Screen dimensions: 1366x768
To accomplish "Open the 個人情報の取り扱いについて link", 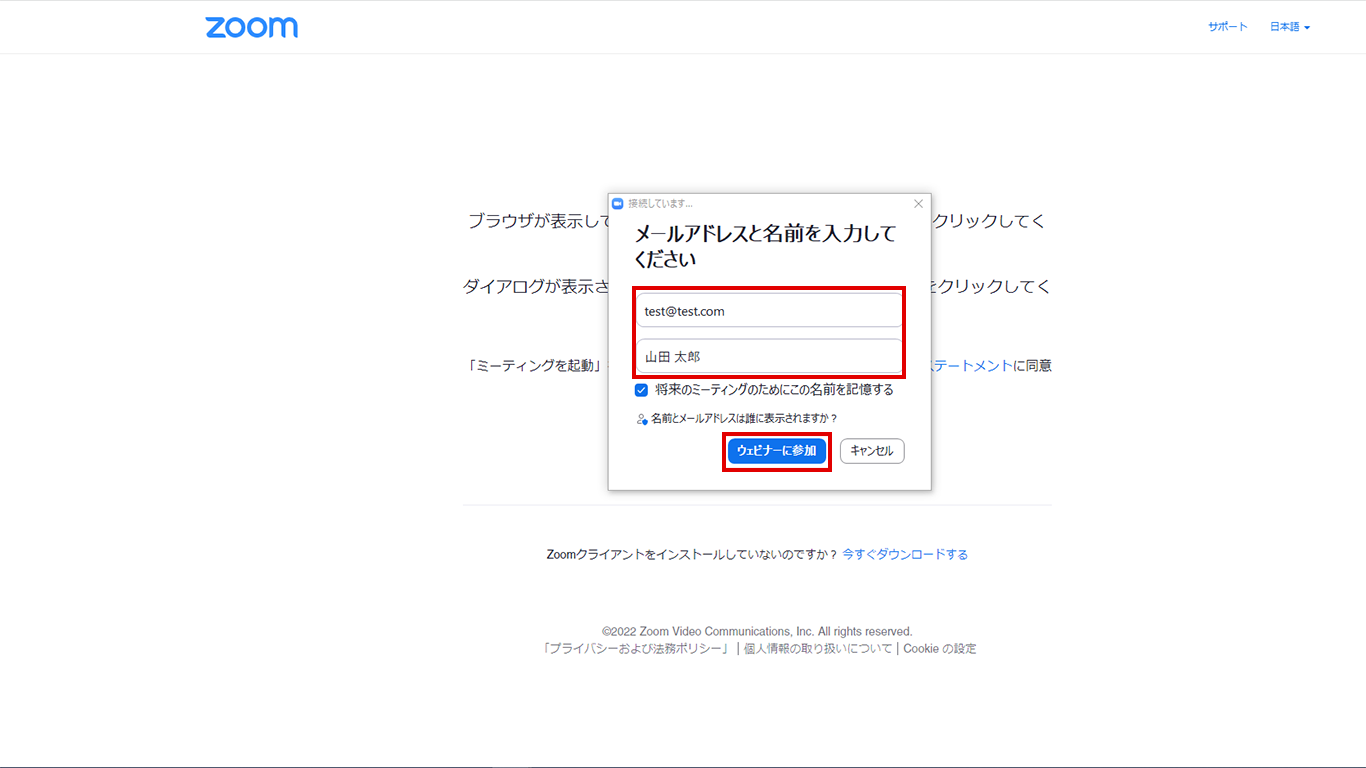I will point(818,648).
